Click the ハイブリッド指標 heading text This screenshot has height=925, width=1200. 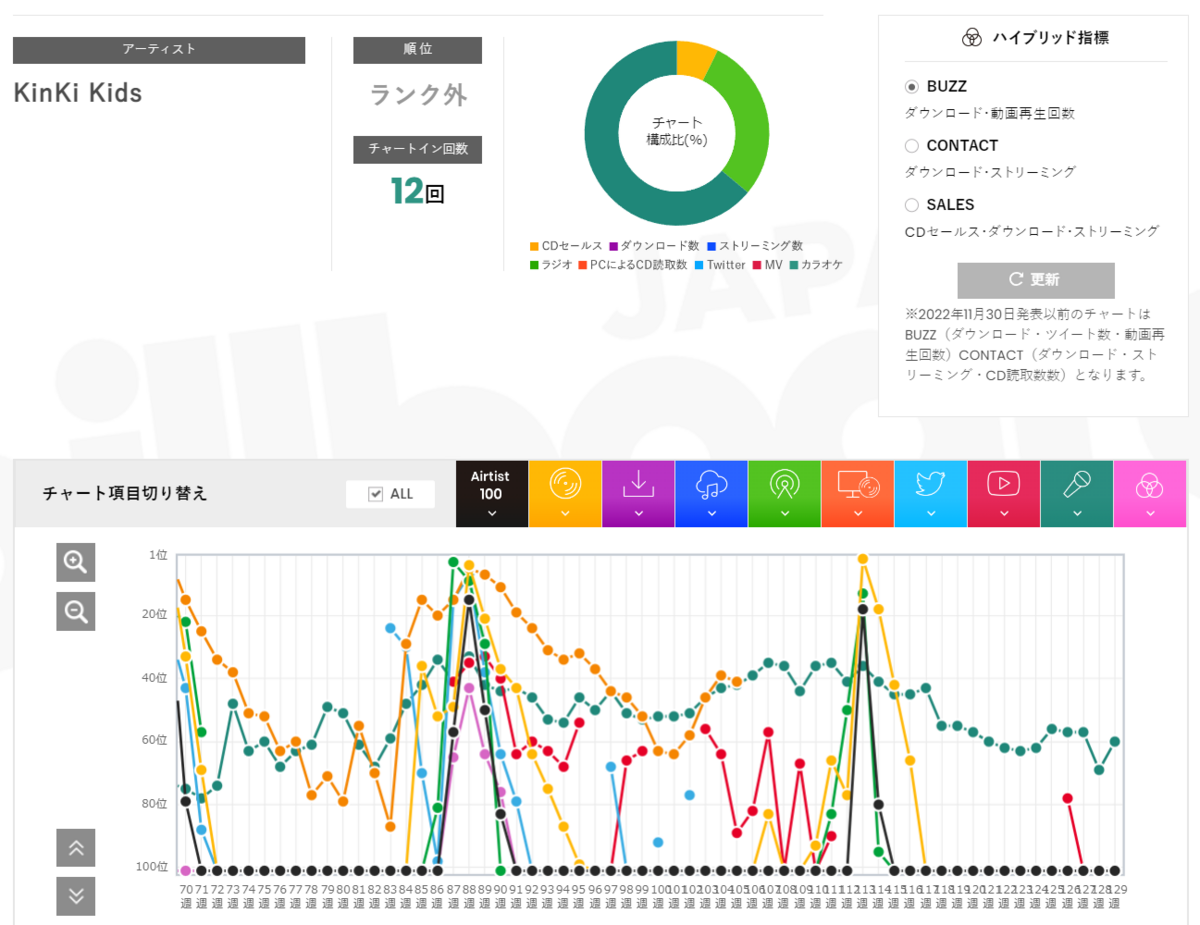(x=1050, y=38)
